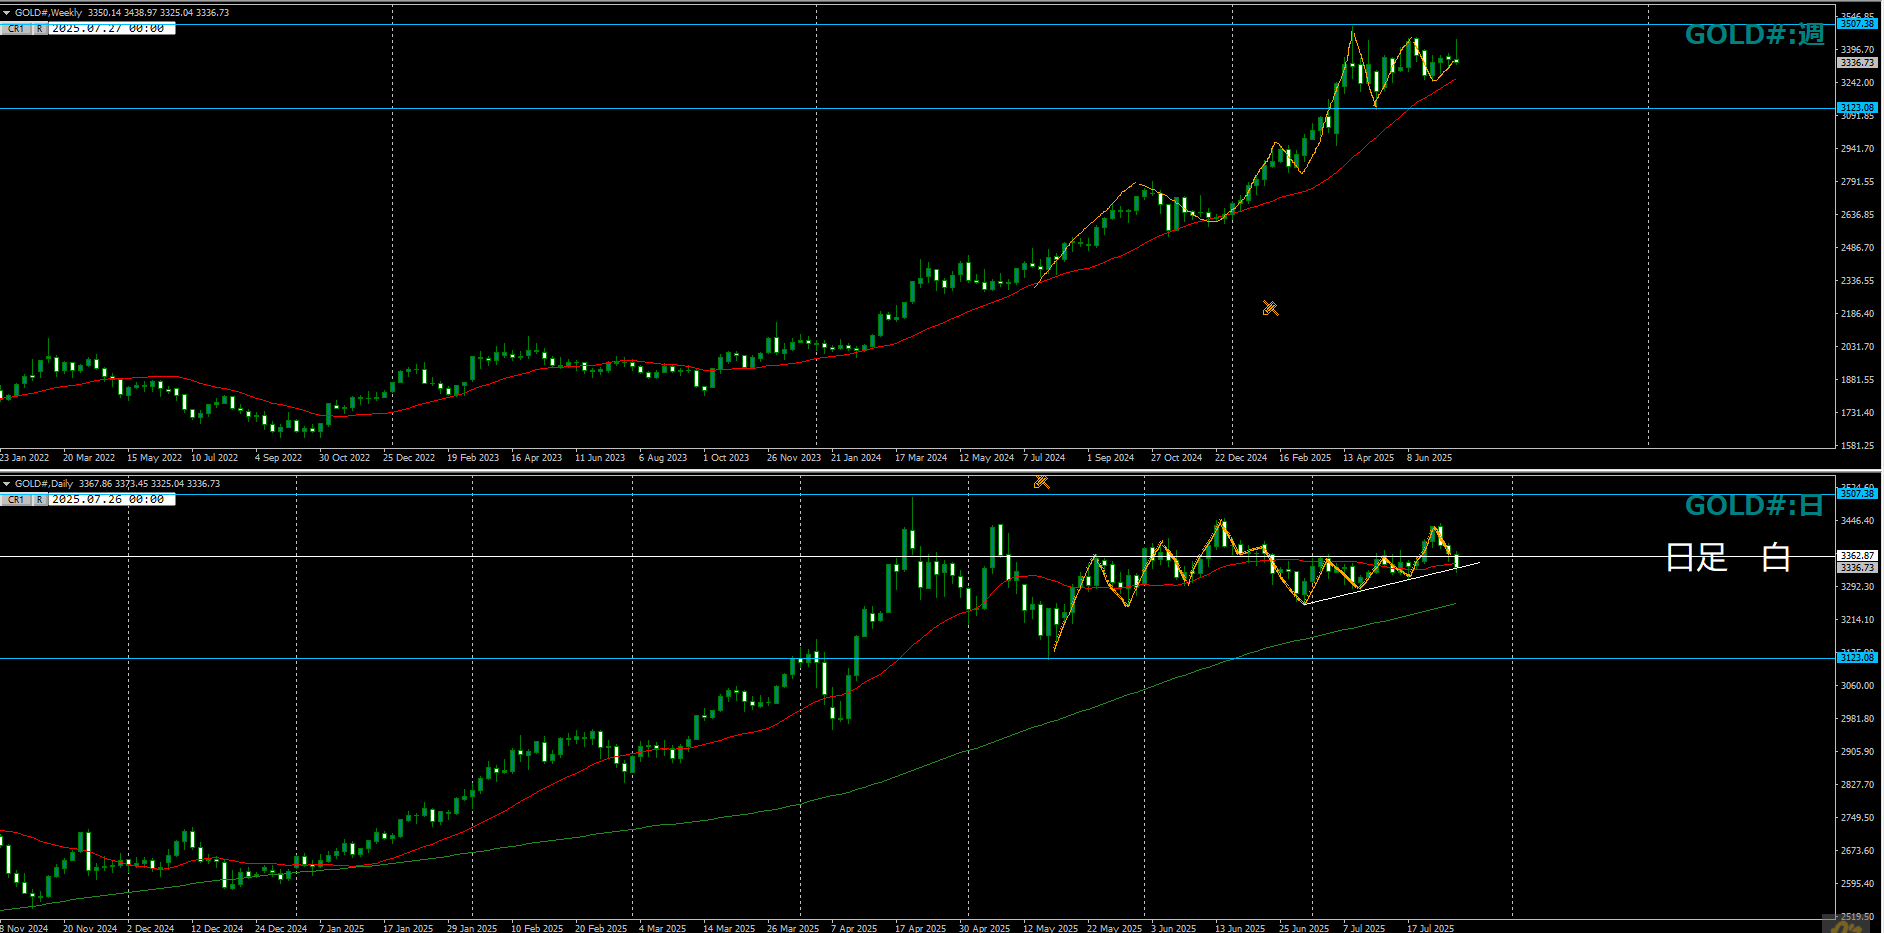Select the 日足 白 text label
The height and width of the screenshot is (933, 1884).
tap(1728, 558)
